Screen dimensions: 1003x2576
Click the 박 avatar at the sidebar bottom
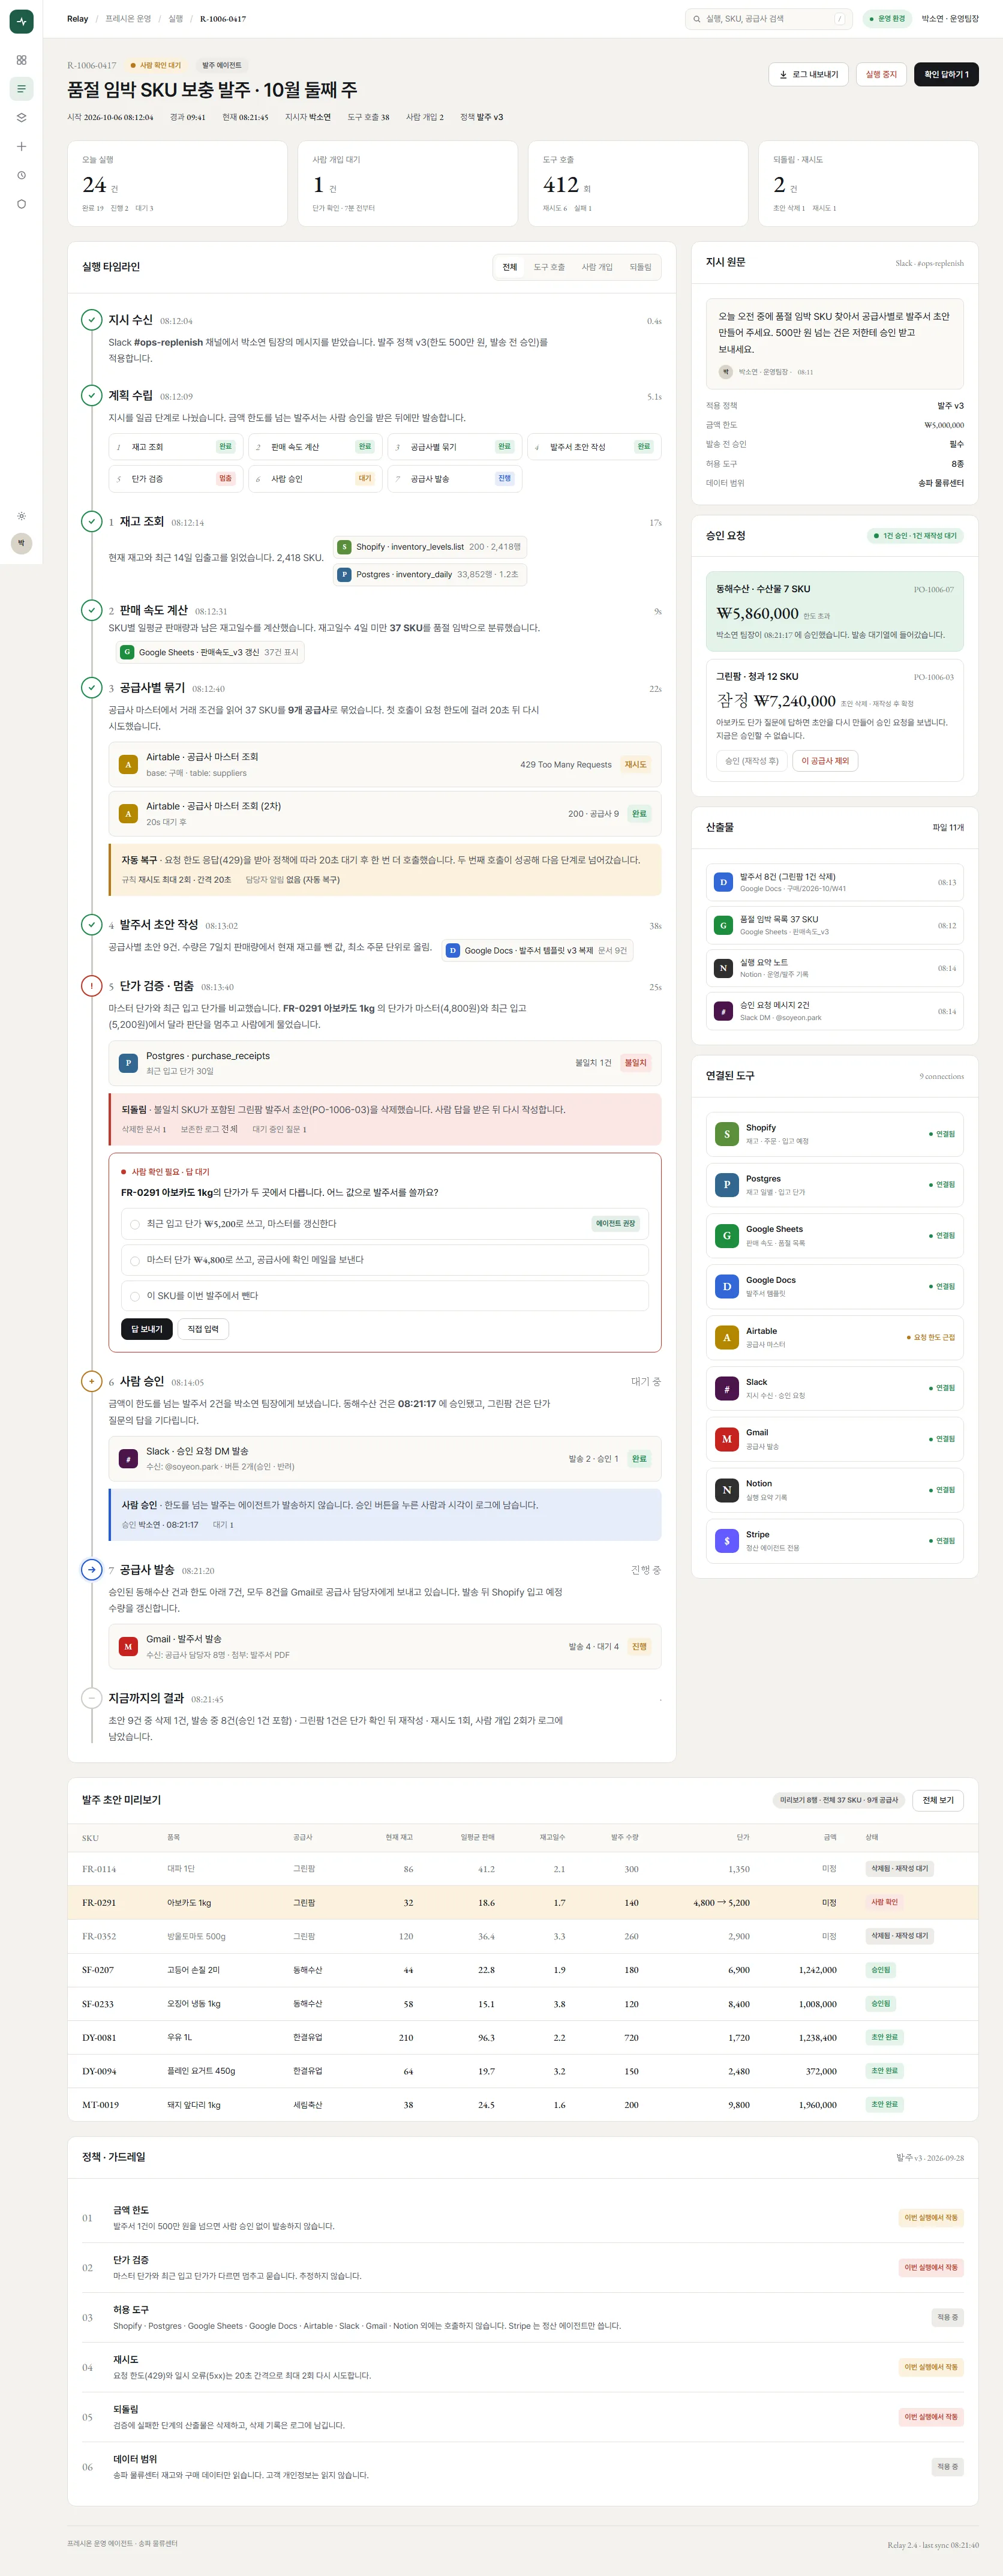click(21, 543)
